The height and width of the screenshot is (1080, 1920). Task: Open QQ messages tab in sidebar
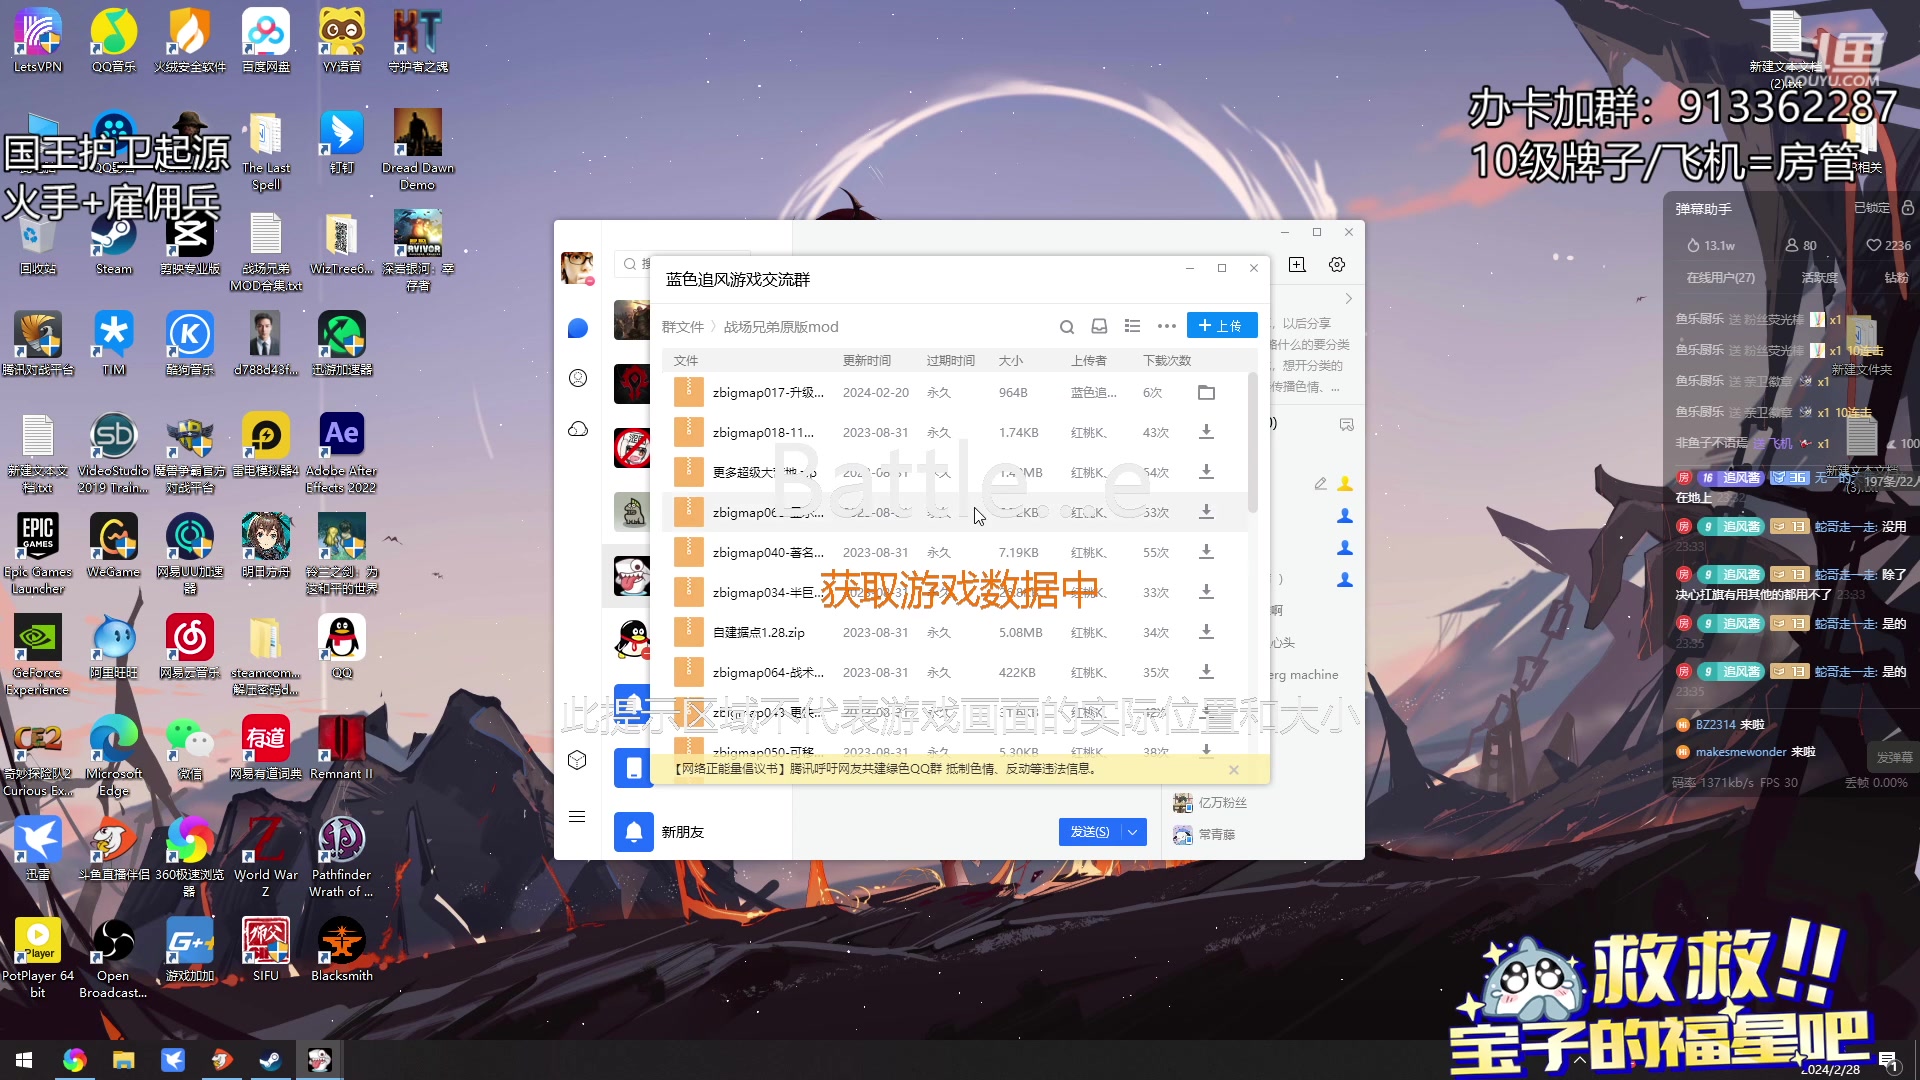point(578,328)
